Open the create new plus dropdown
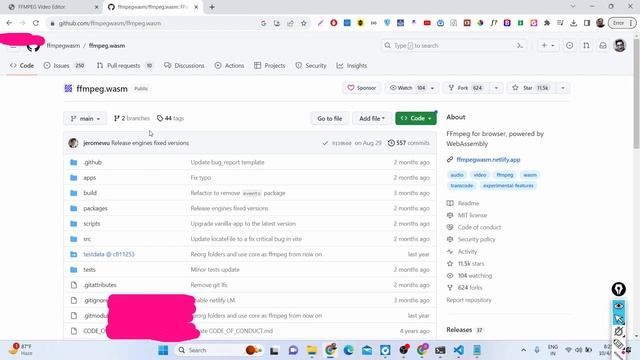 point(548,45)
